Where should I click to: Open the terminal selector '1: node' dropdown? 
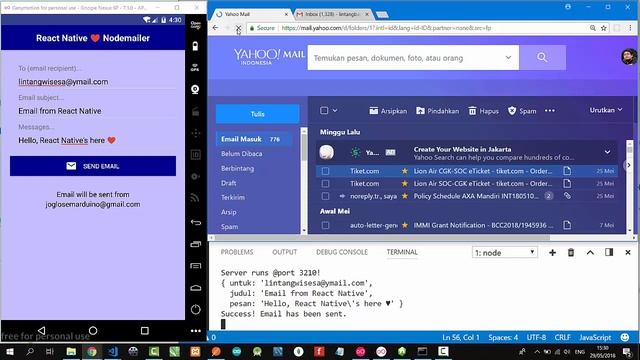point(504,253)
